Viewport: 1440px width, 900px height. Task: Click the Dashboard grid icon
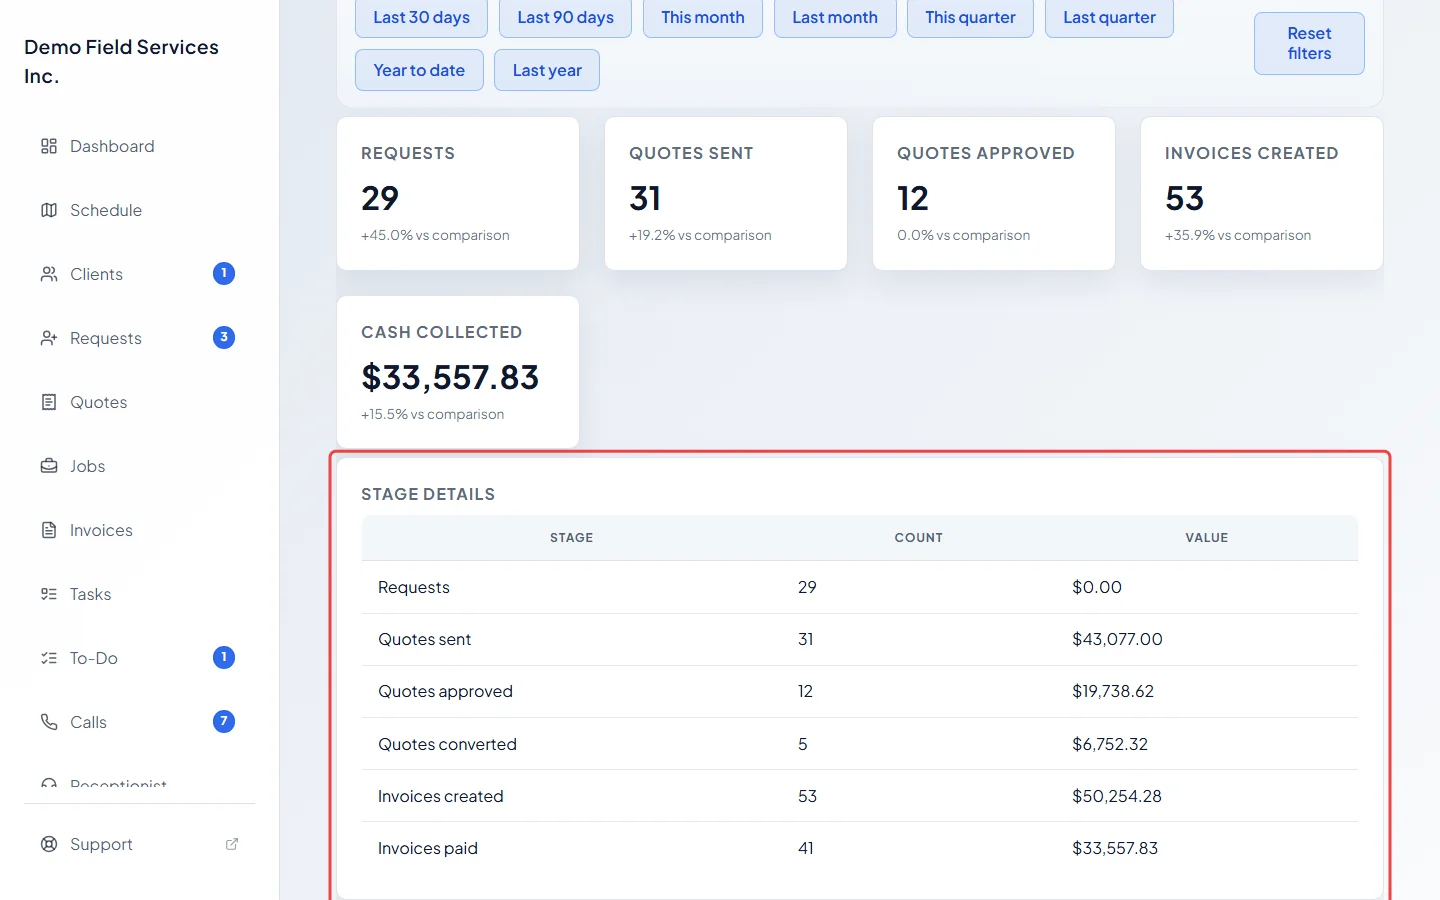click(x=49, y=146)
